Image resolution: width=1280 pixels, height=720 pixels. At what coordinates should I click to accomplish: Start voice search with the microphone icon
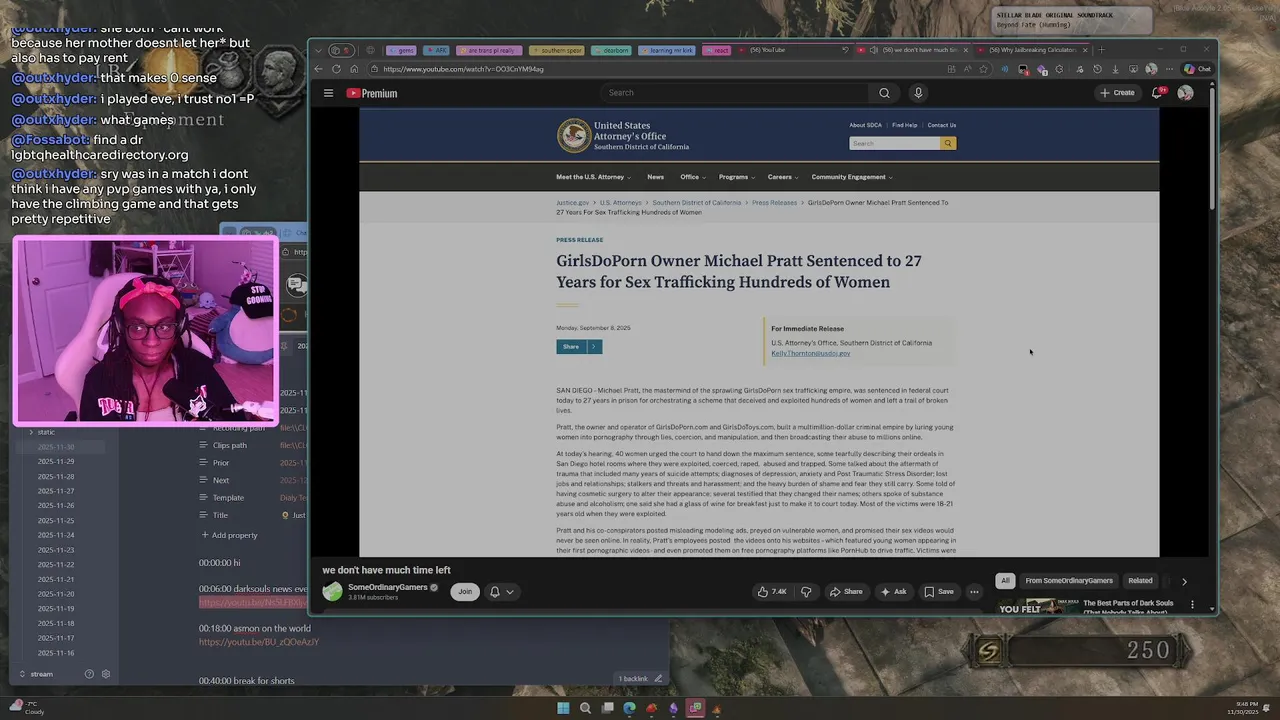tap(918, 93)
